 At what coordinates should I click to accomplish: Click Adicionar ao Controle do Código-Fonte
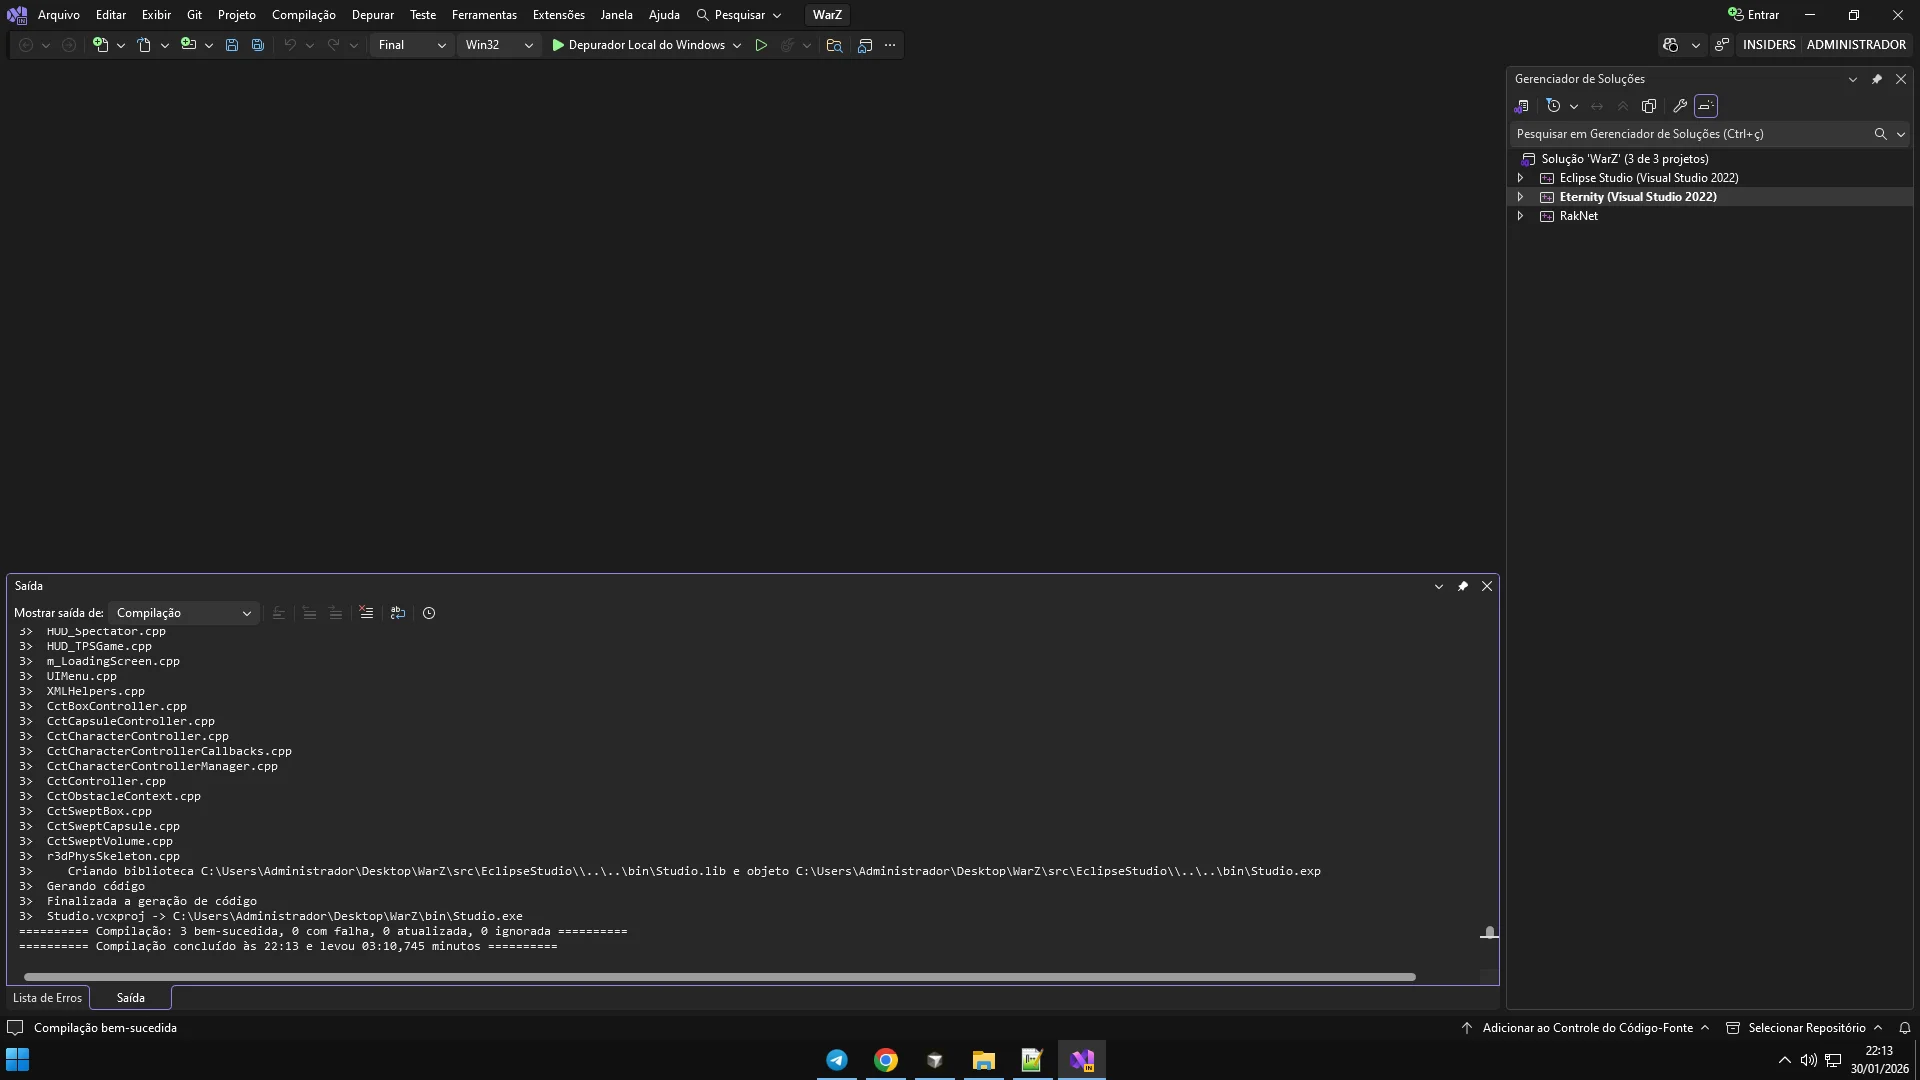coord(1586,1028)
